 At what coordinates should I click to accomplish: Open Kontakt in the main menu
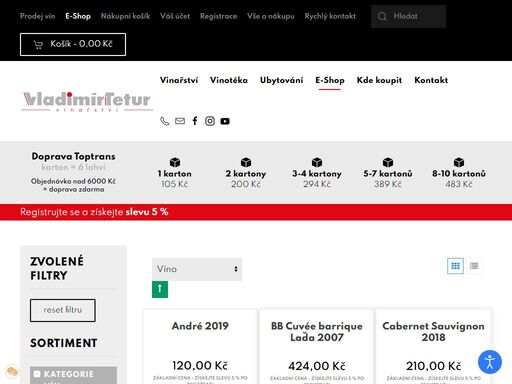click(431, 80)
